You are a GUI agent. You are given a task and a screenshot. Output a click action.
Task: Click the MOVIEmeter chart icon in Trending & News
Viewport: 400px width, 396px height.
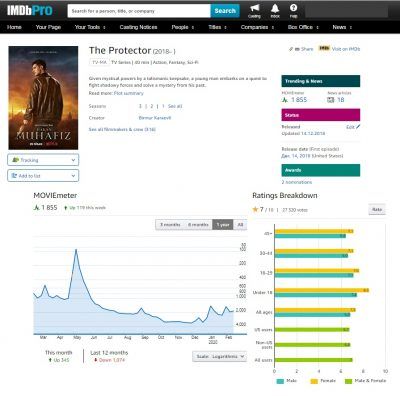(x=285, y=100)
